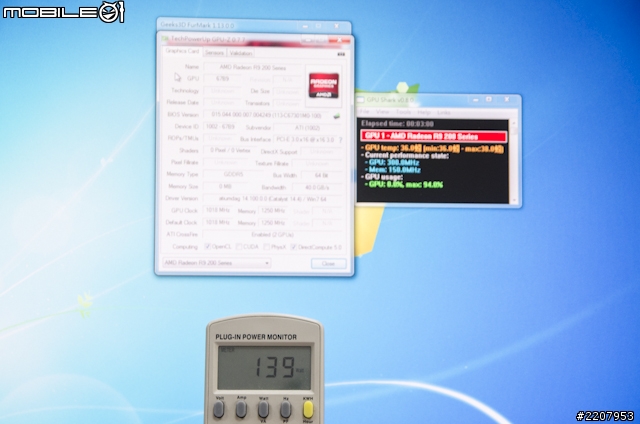The image size is (640, 424).
Task: Click the Default Clock 1018 MHz field
Action: 218,222
